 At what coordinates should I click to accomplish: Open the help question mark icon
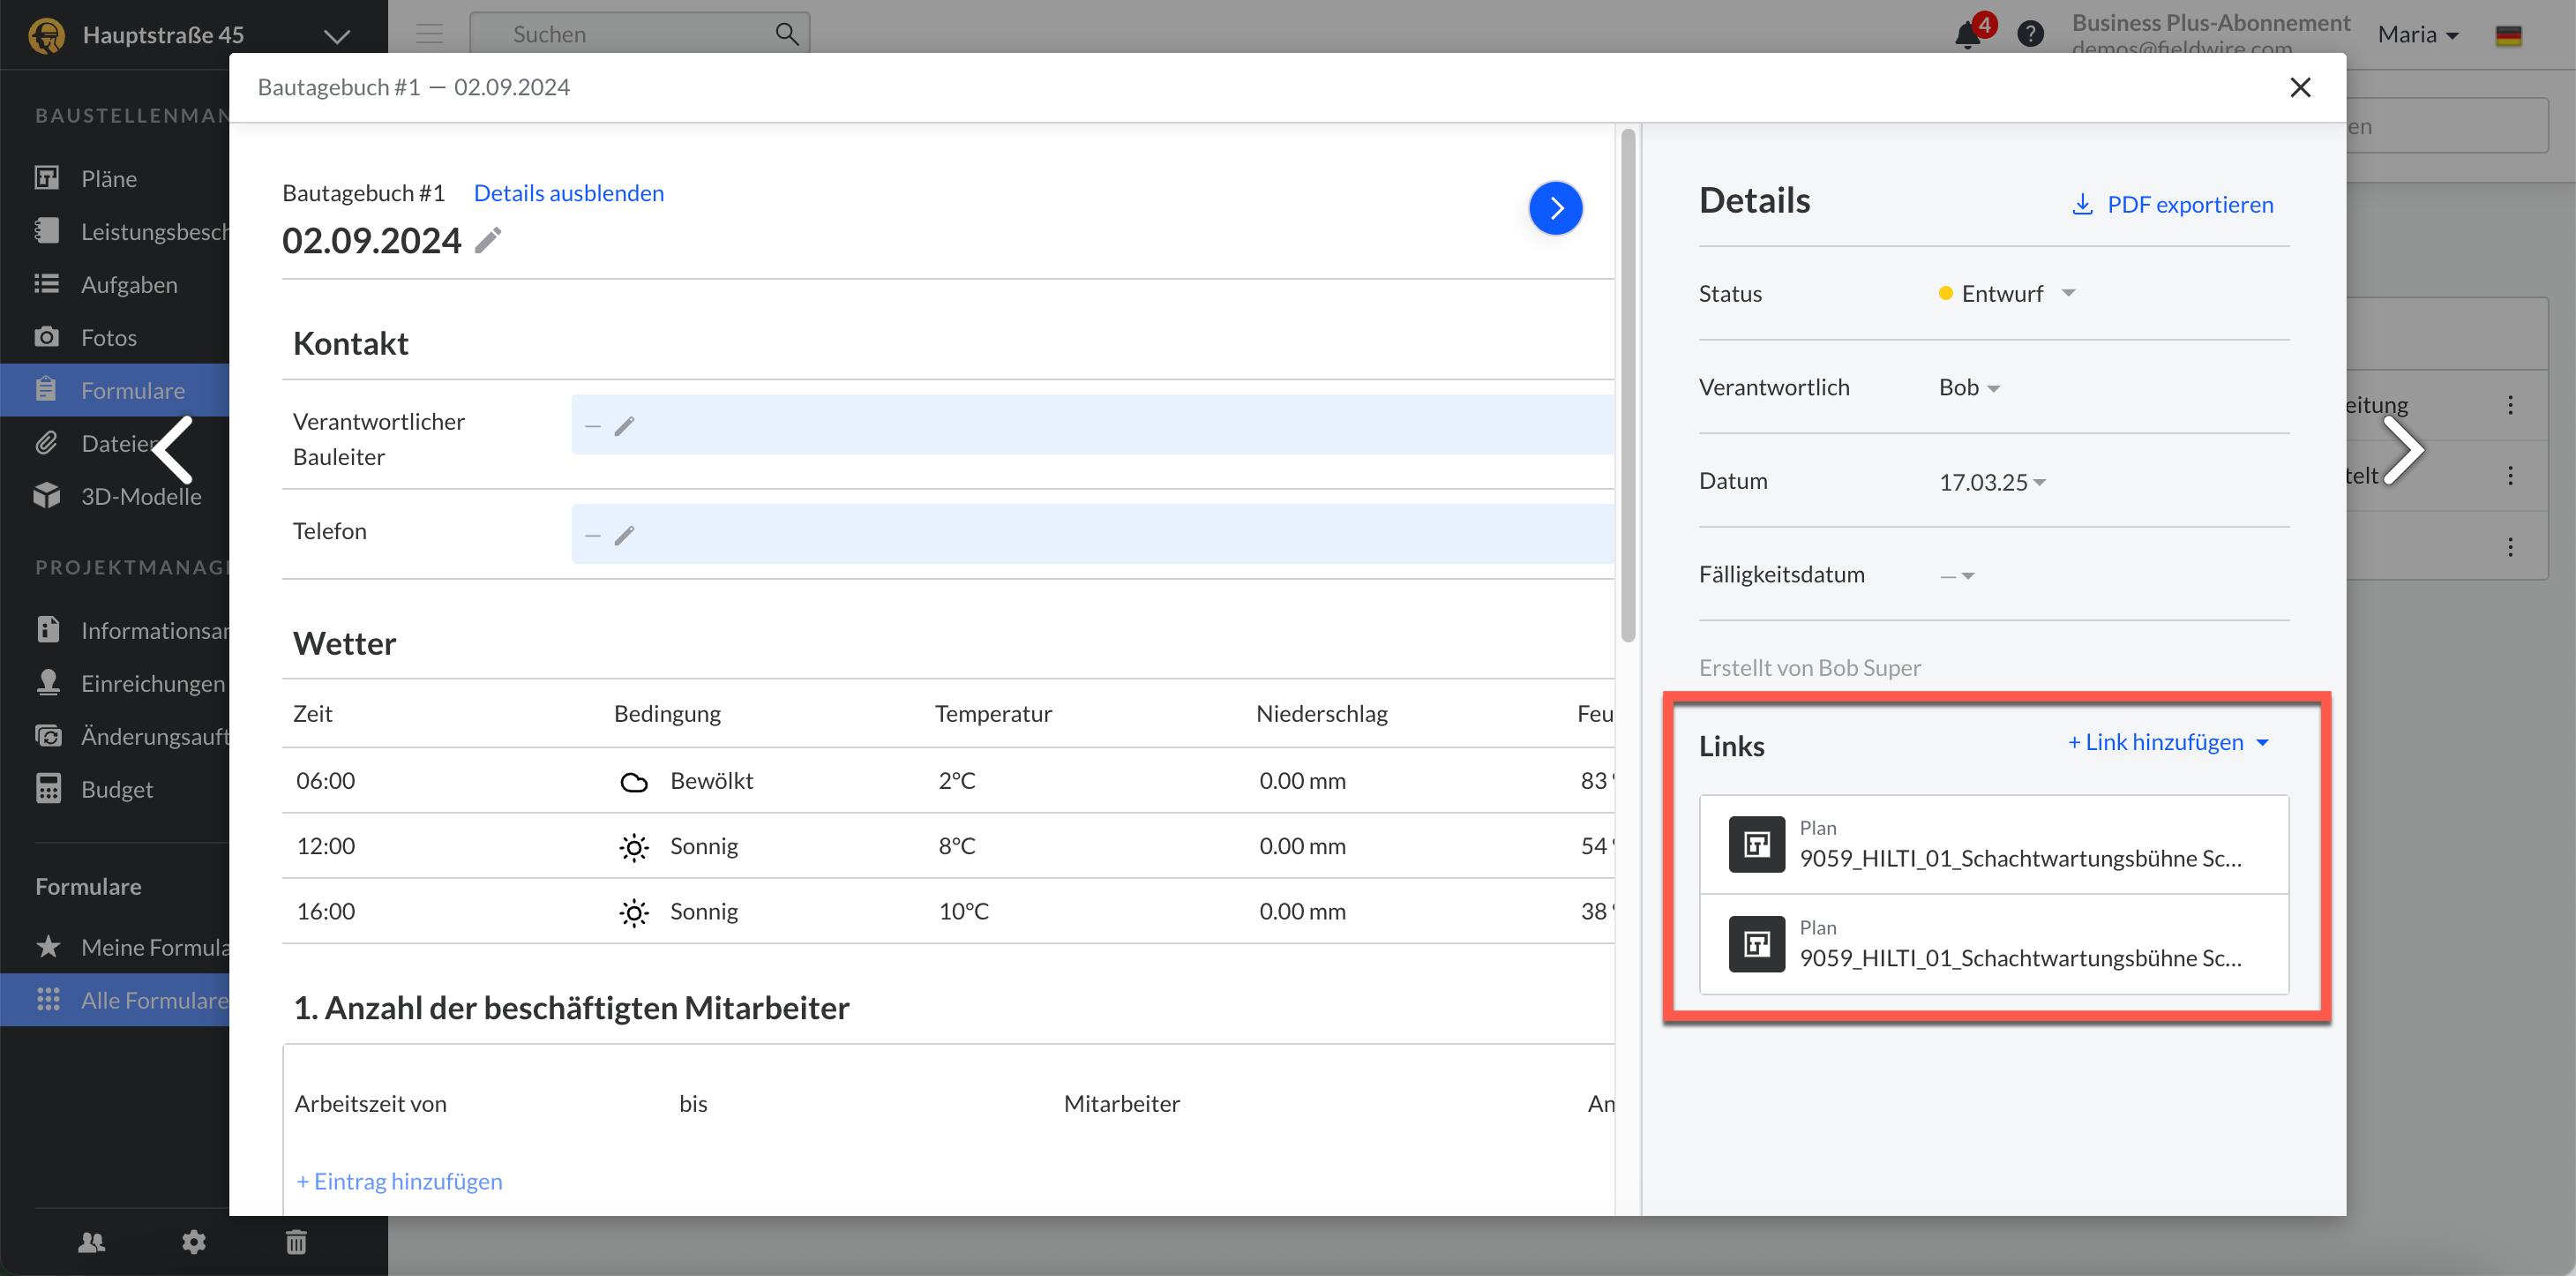click(x=2030, y=35)
